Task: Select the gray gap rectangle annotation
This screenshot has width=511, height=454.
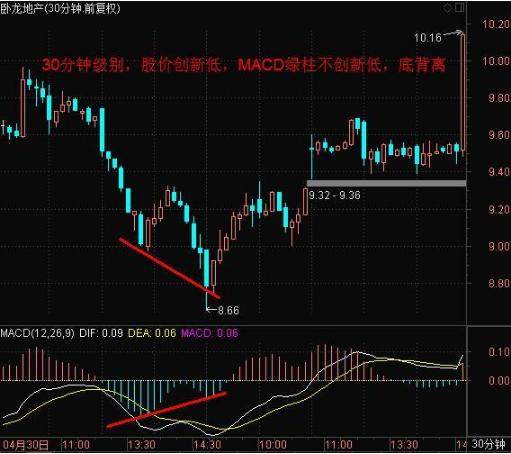Action: coord(386,183)
